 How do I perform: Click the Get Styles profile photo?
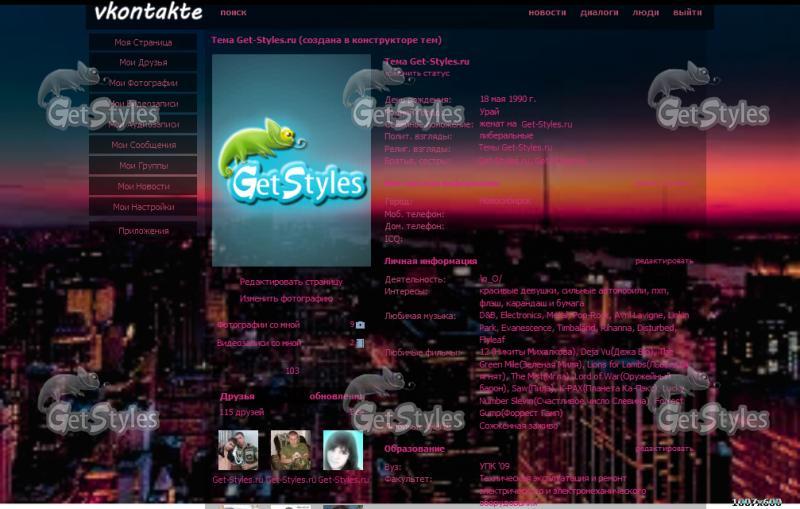(291, 160)
